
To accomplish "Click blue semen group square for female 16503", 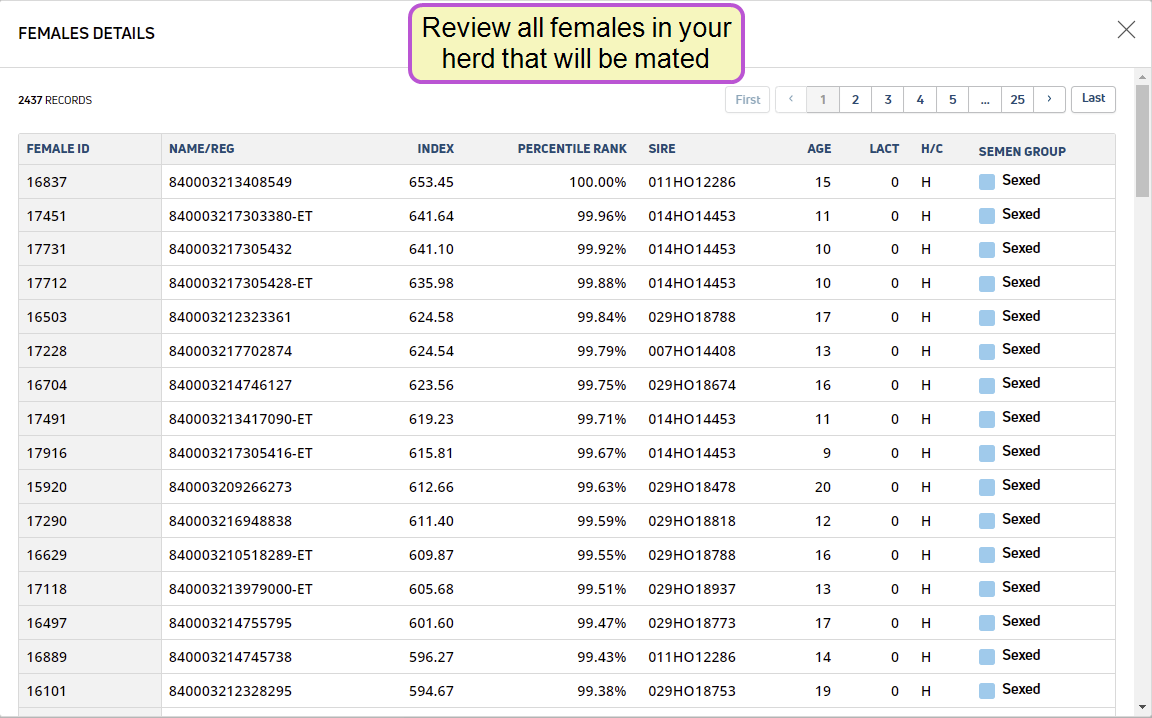I will (987, 318).
